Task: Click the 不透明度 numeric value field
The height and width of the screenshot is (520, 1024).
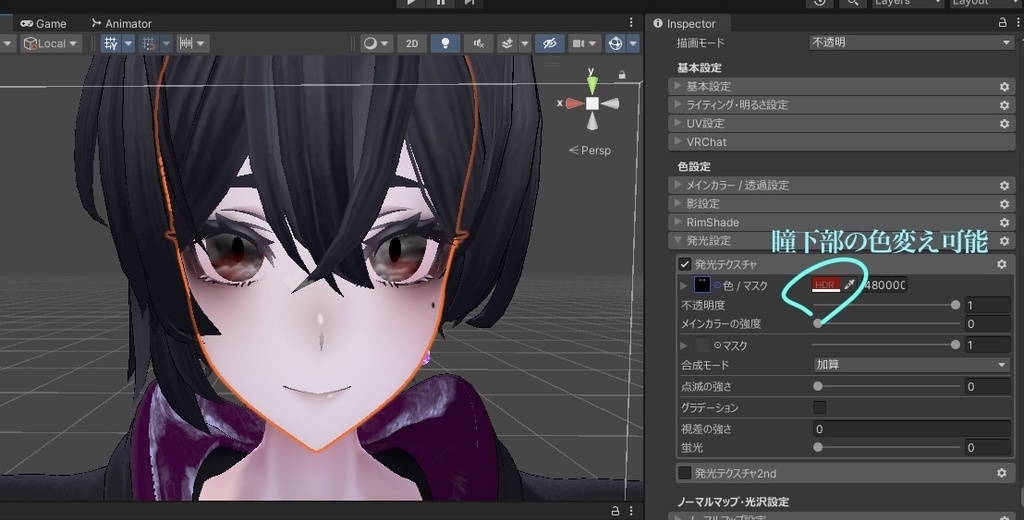Action: pos(987,305)
